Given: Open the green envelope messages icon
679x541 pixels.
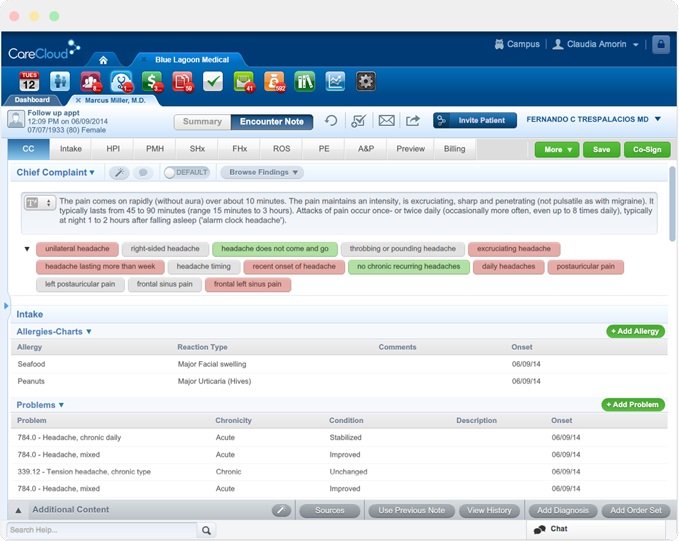Looking at the screenshot, I should pos(243,82).
